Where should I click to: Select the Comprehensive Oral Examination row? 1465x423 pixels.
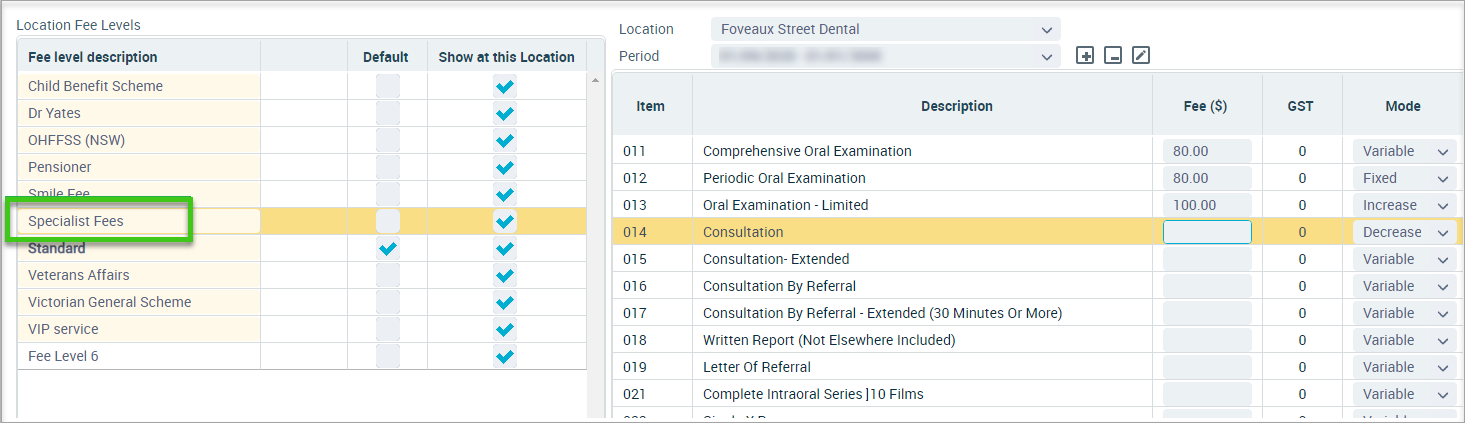[x=1038, y=151]
